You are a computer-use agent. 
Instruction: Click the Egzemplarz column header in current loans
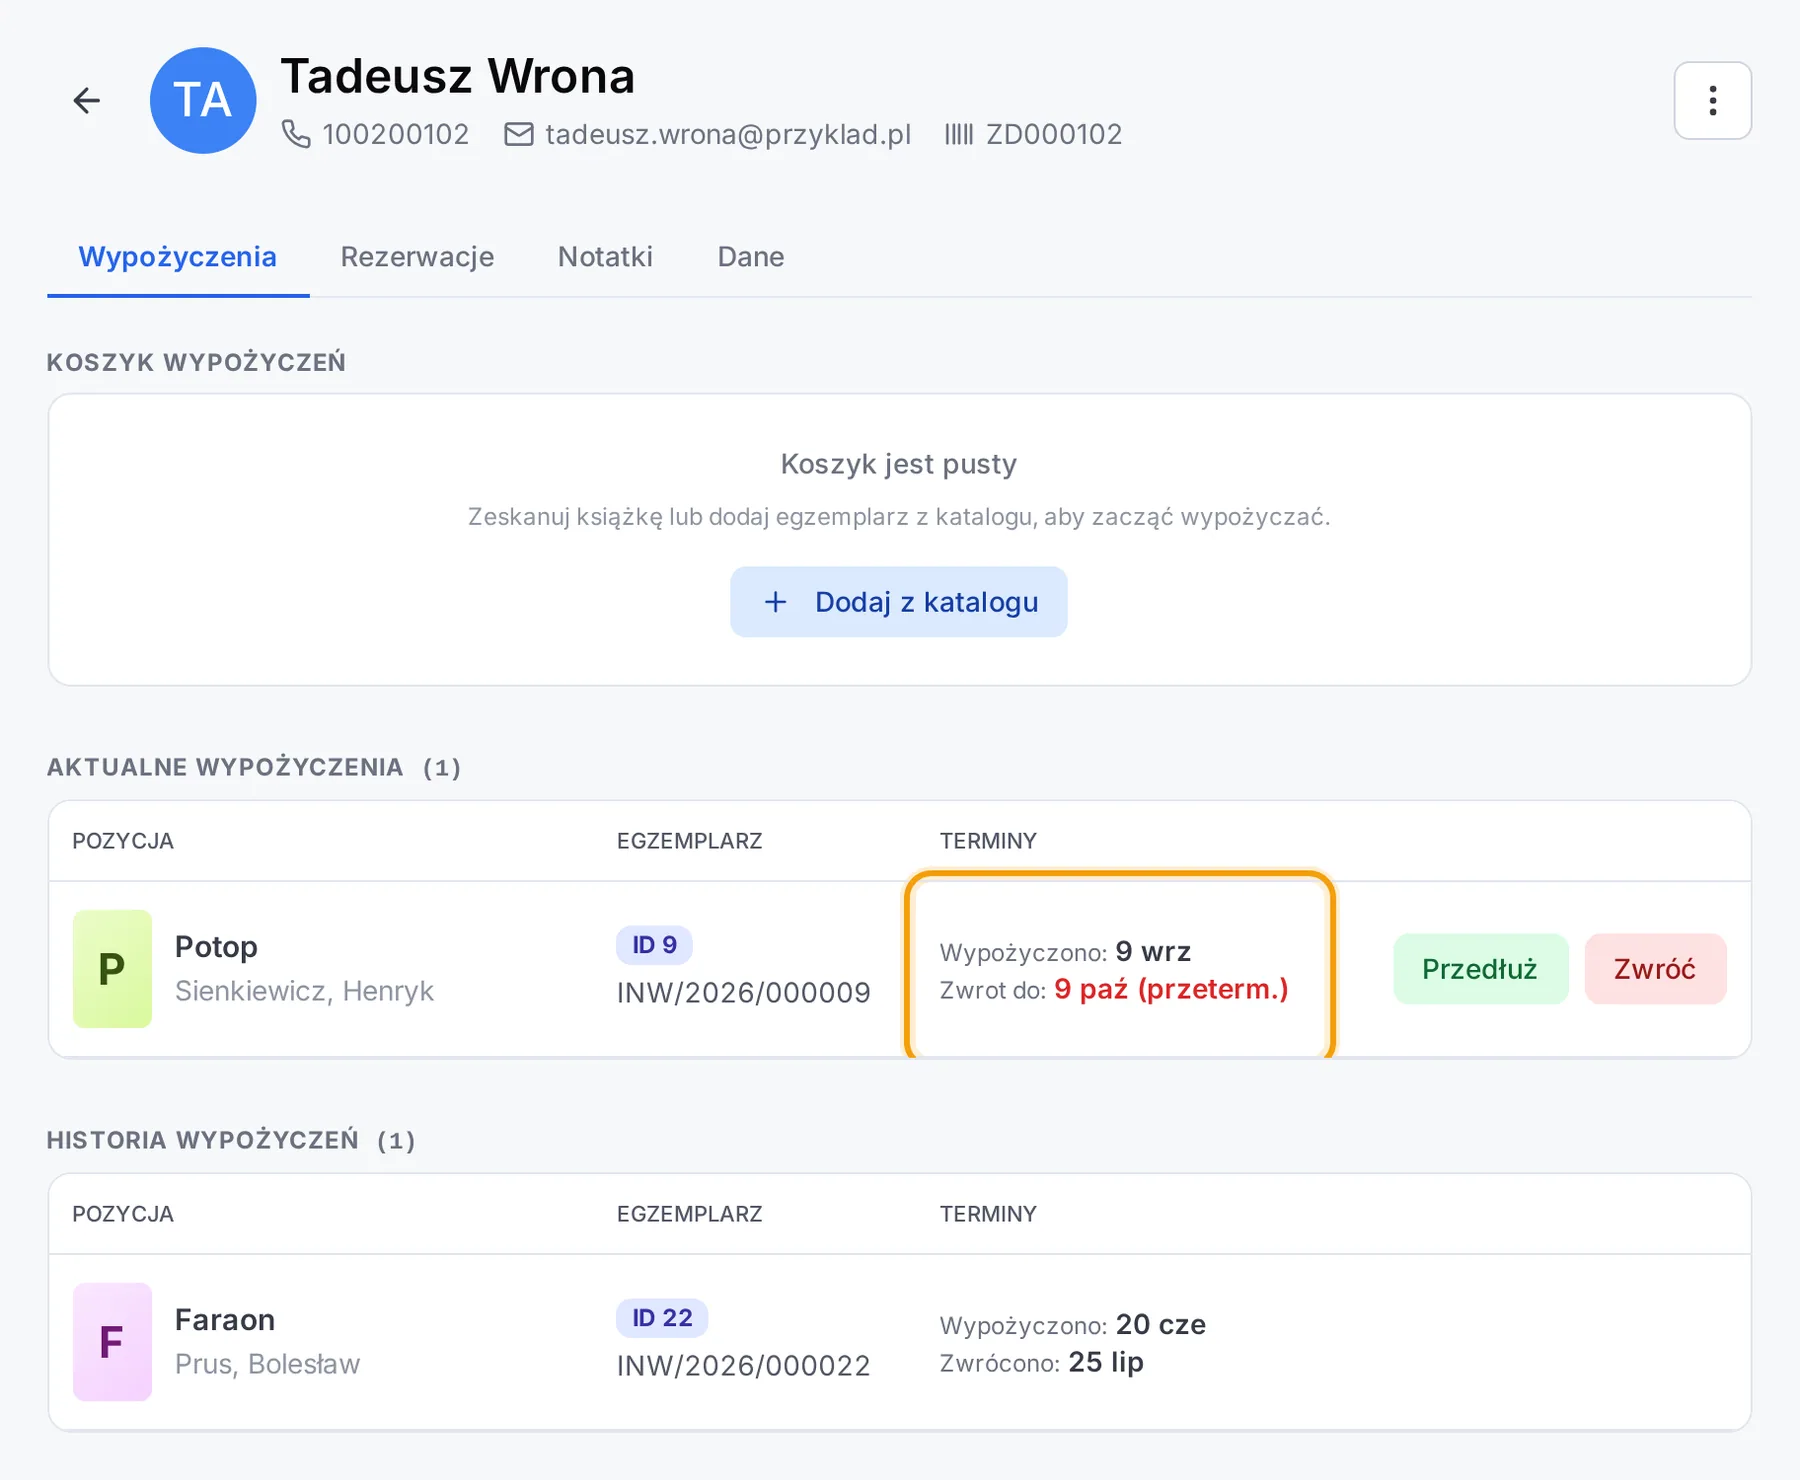click(x=689, y=841)
